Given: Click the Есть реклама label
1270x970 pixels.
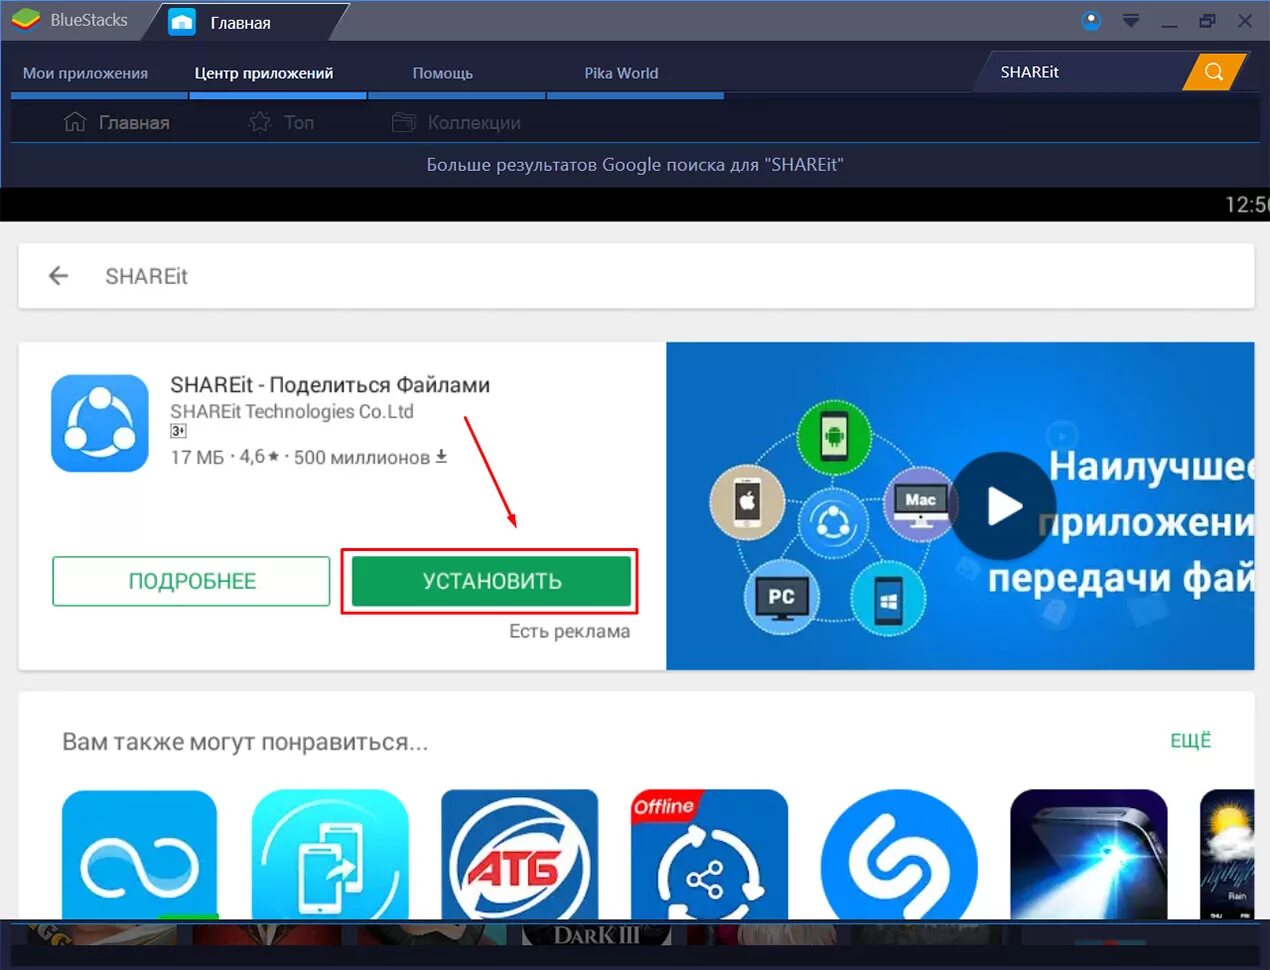Looking at the screenshot, I should point(570,631).
